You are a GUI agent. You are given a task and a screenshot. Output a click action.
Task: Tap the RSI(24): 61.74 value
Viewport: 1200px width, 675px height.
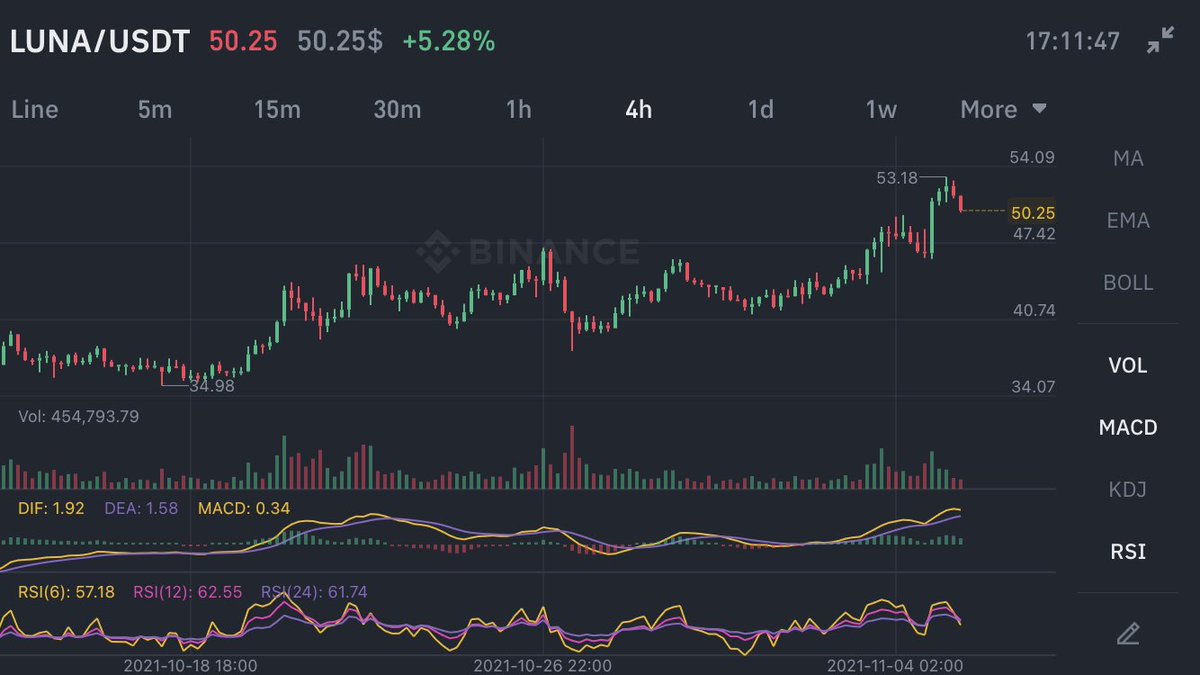tap(314, 592)
